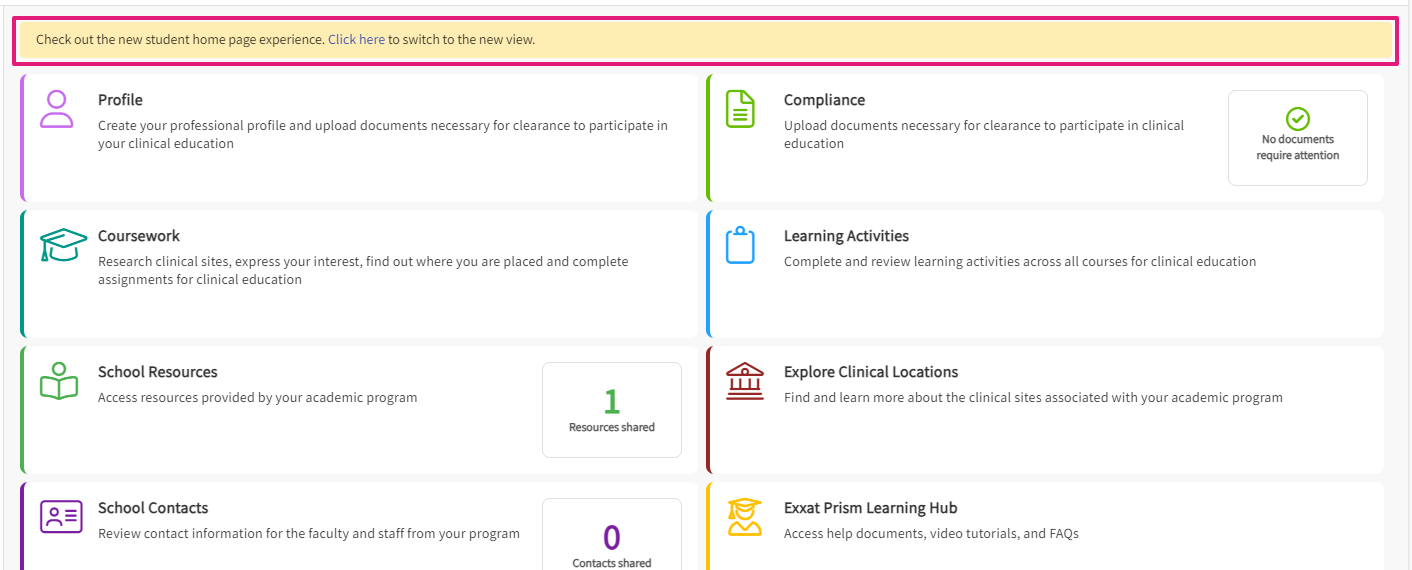The height and width of the screenshot is (570, 1412).
Task: Follow the 'Click here' new view link
Action: pyautogui.click(x=356, y=40)
